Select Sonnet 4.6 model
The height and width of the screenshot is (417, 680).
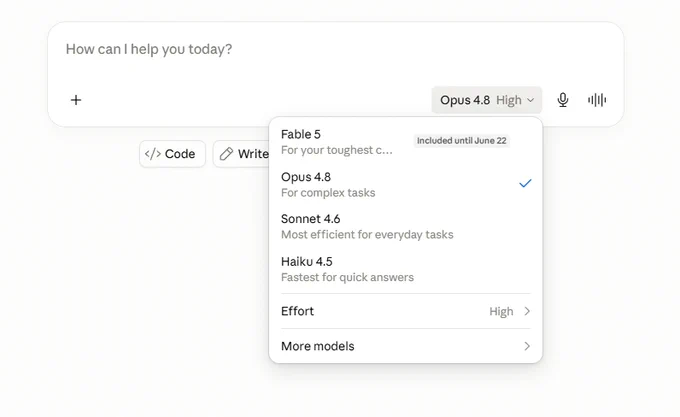point(405,226)
